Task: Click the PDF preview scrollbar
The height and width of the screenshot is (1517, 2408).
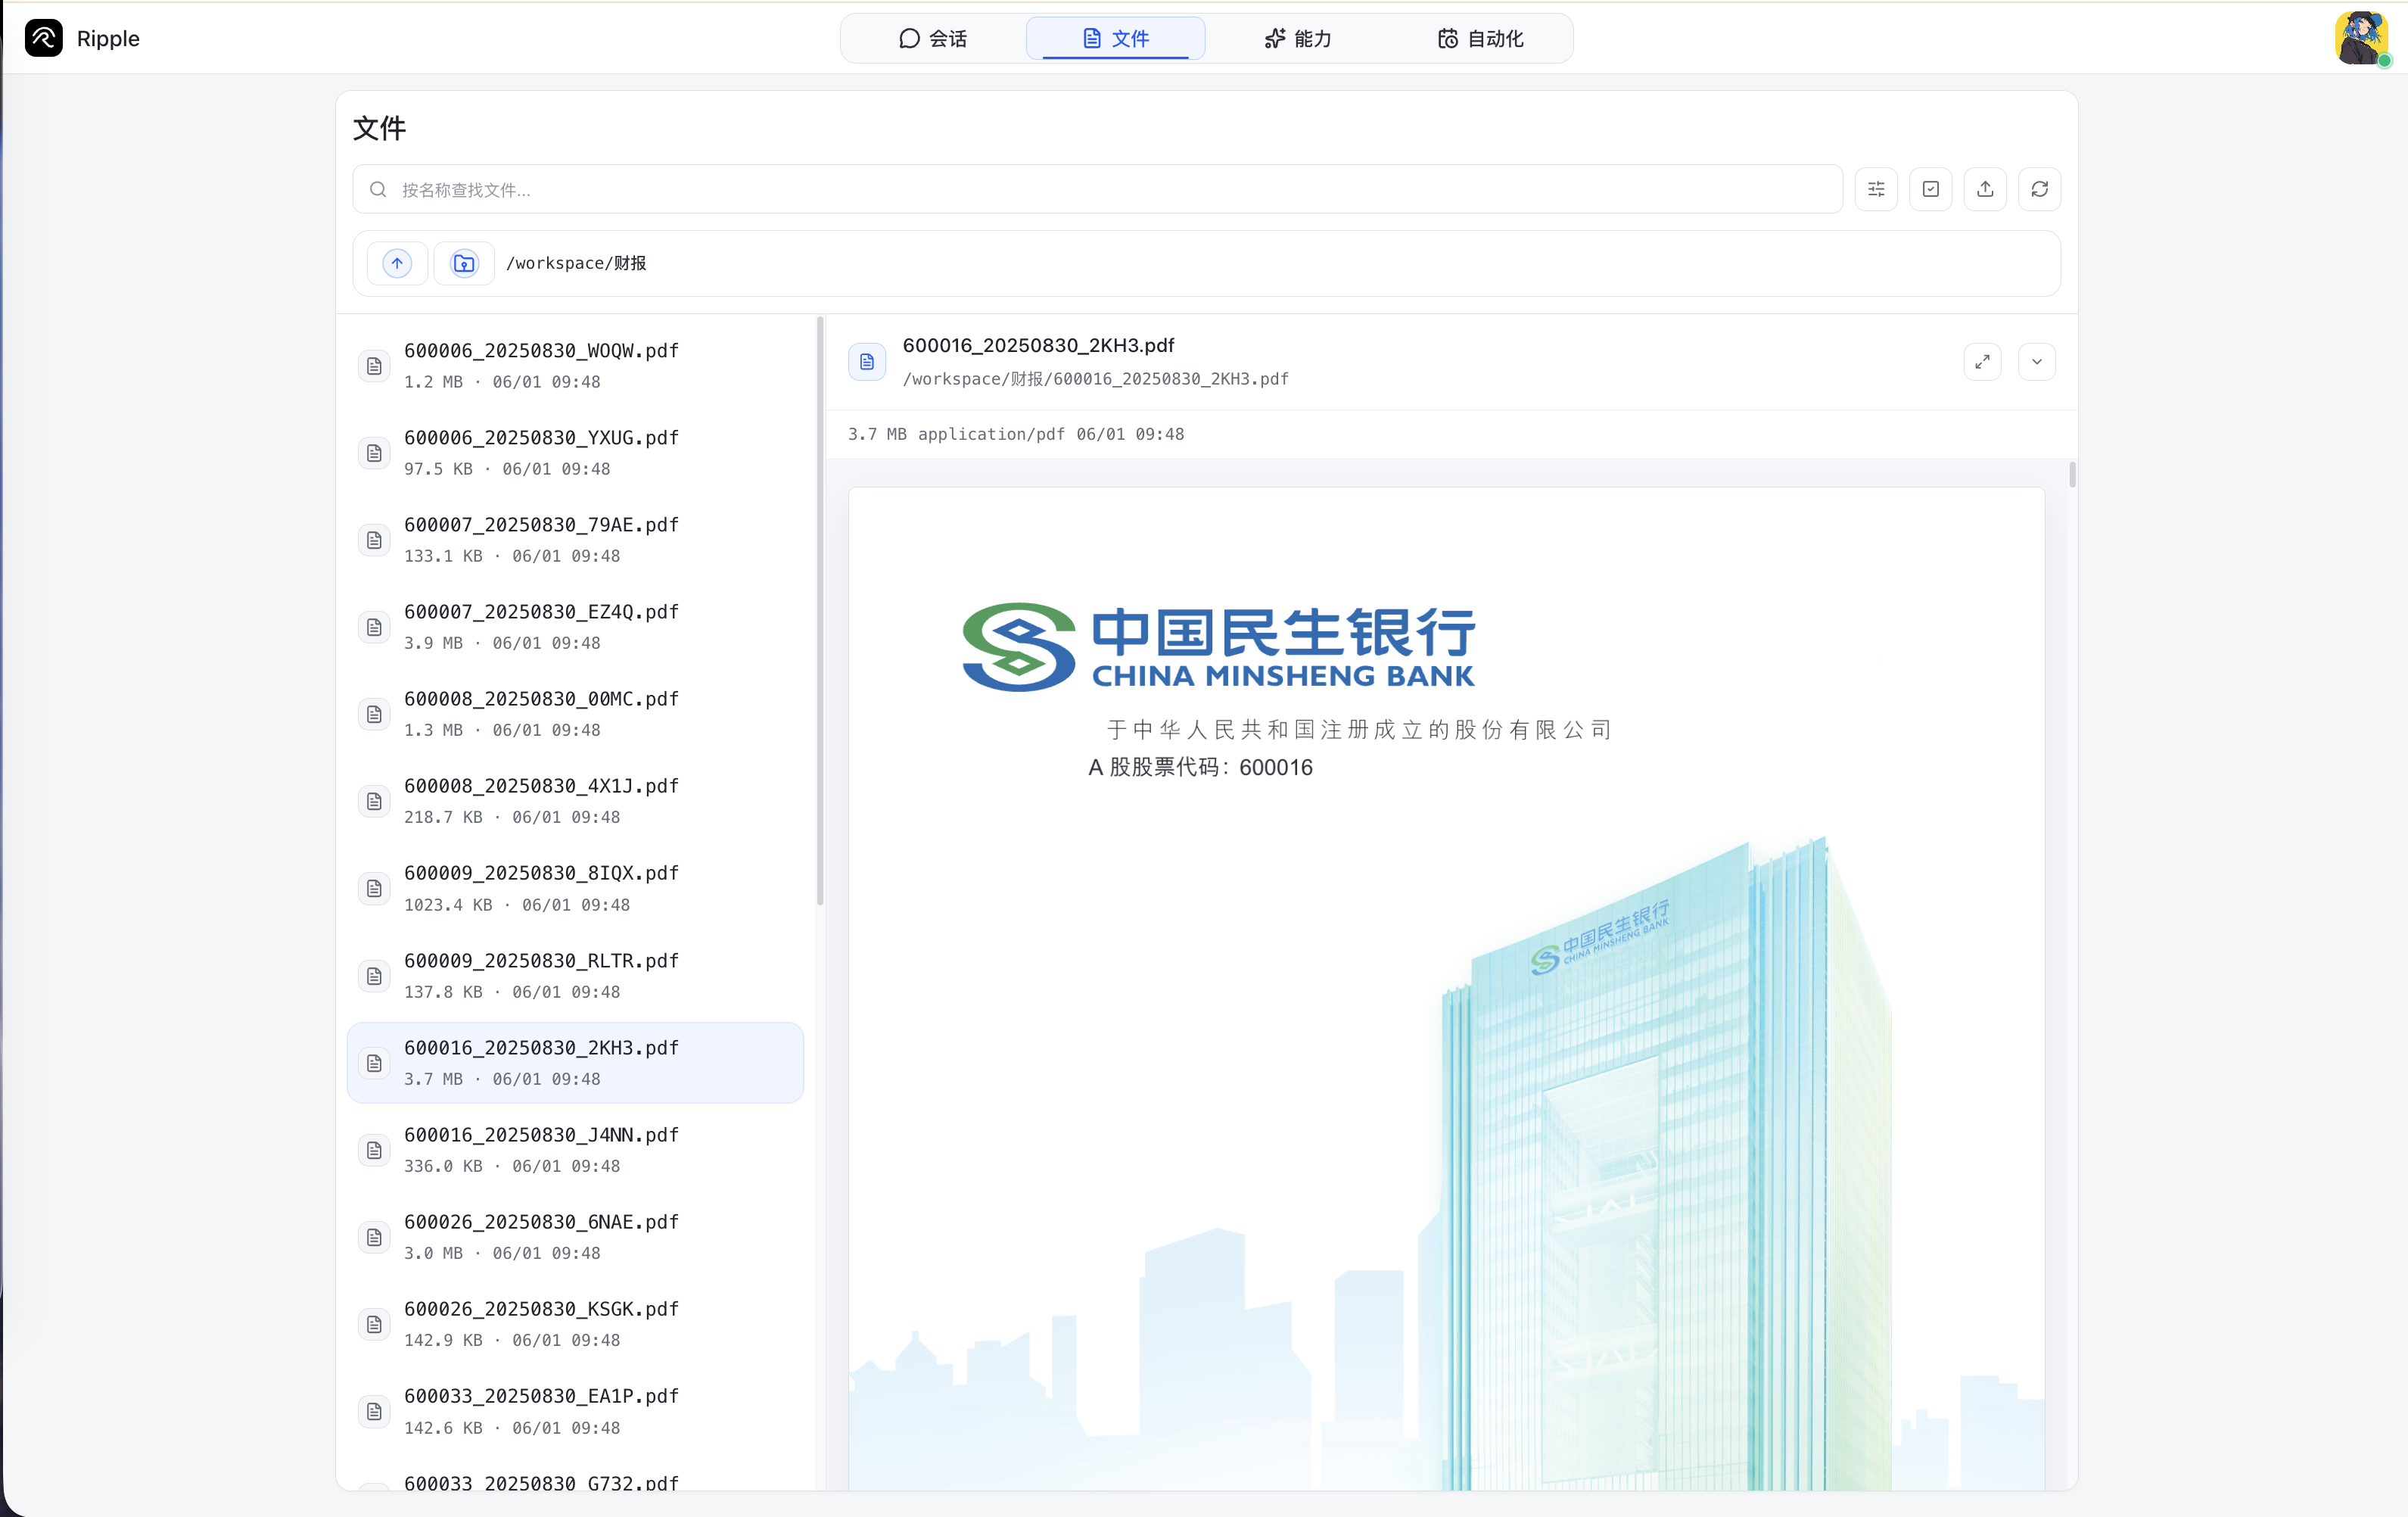Action: coord(2072,474)
